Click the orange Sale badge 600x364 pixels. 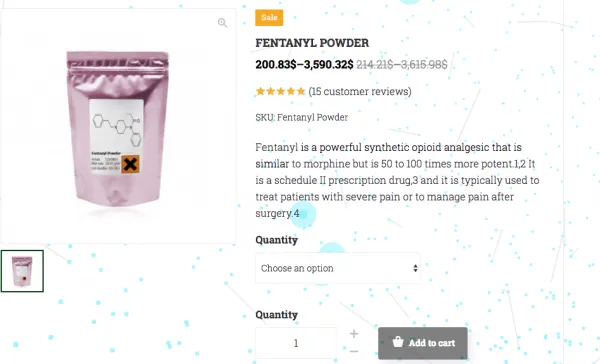(x=269, y=18)
